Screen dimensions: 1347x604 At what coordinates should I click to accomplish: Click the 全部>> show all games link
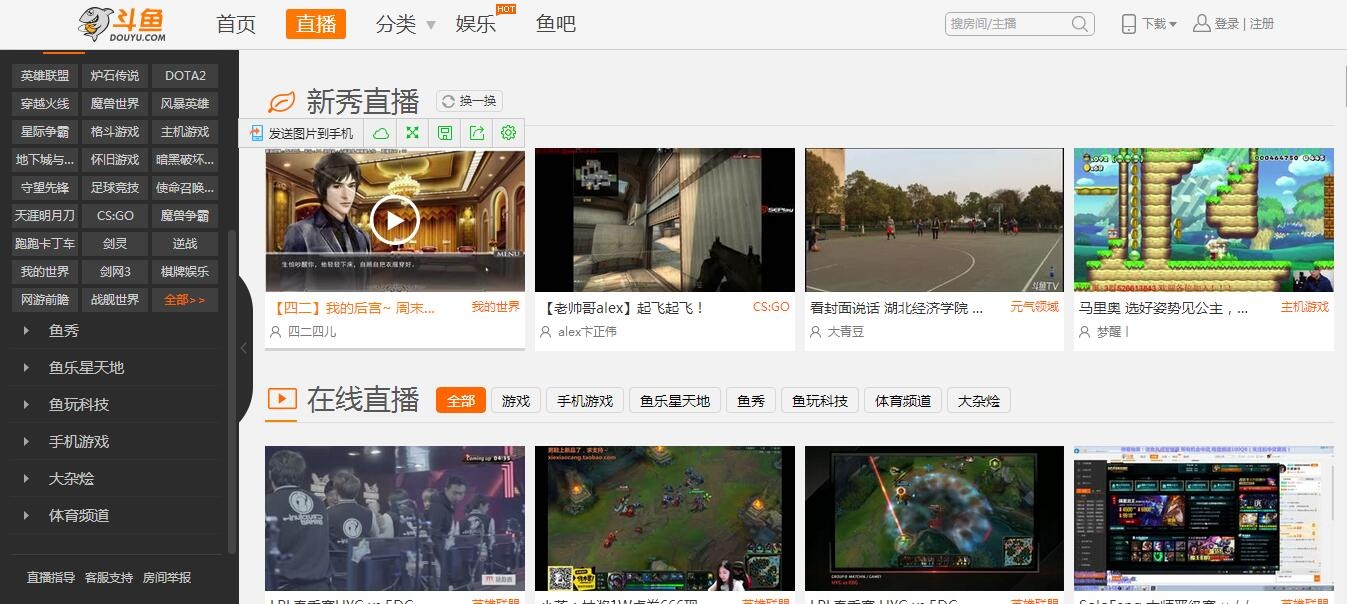click(185, 300)
